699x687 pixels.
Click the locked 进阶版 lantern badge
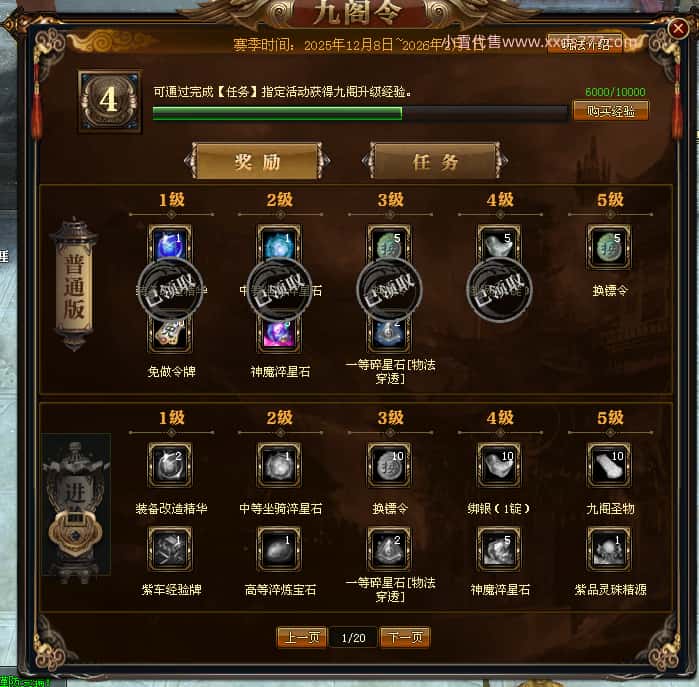75,505
